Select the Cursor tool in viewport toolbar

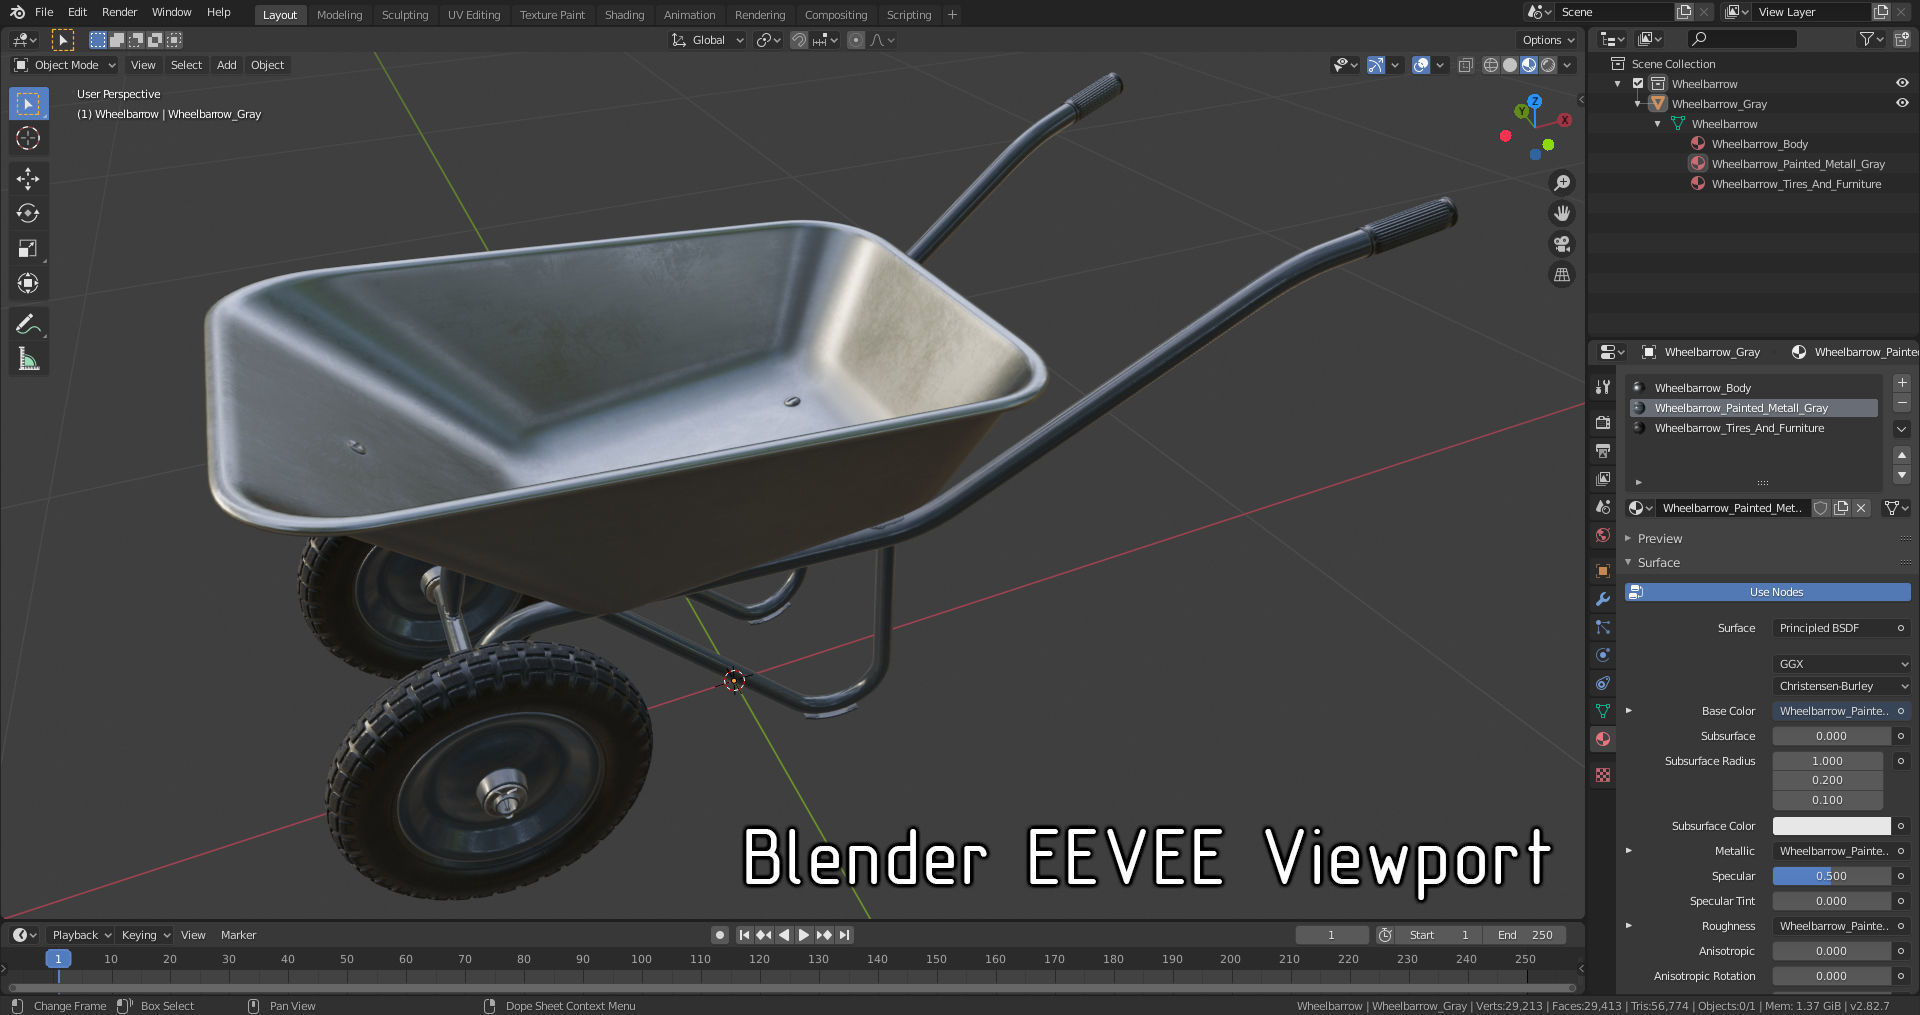[x=28, y=138]
